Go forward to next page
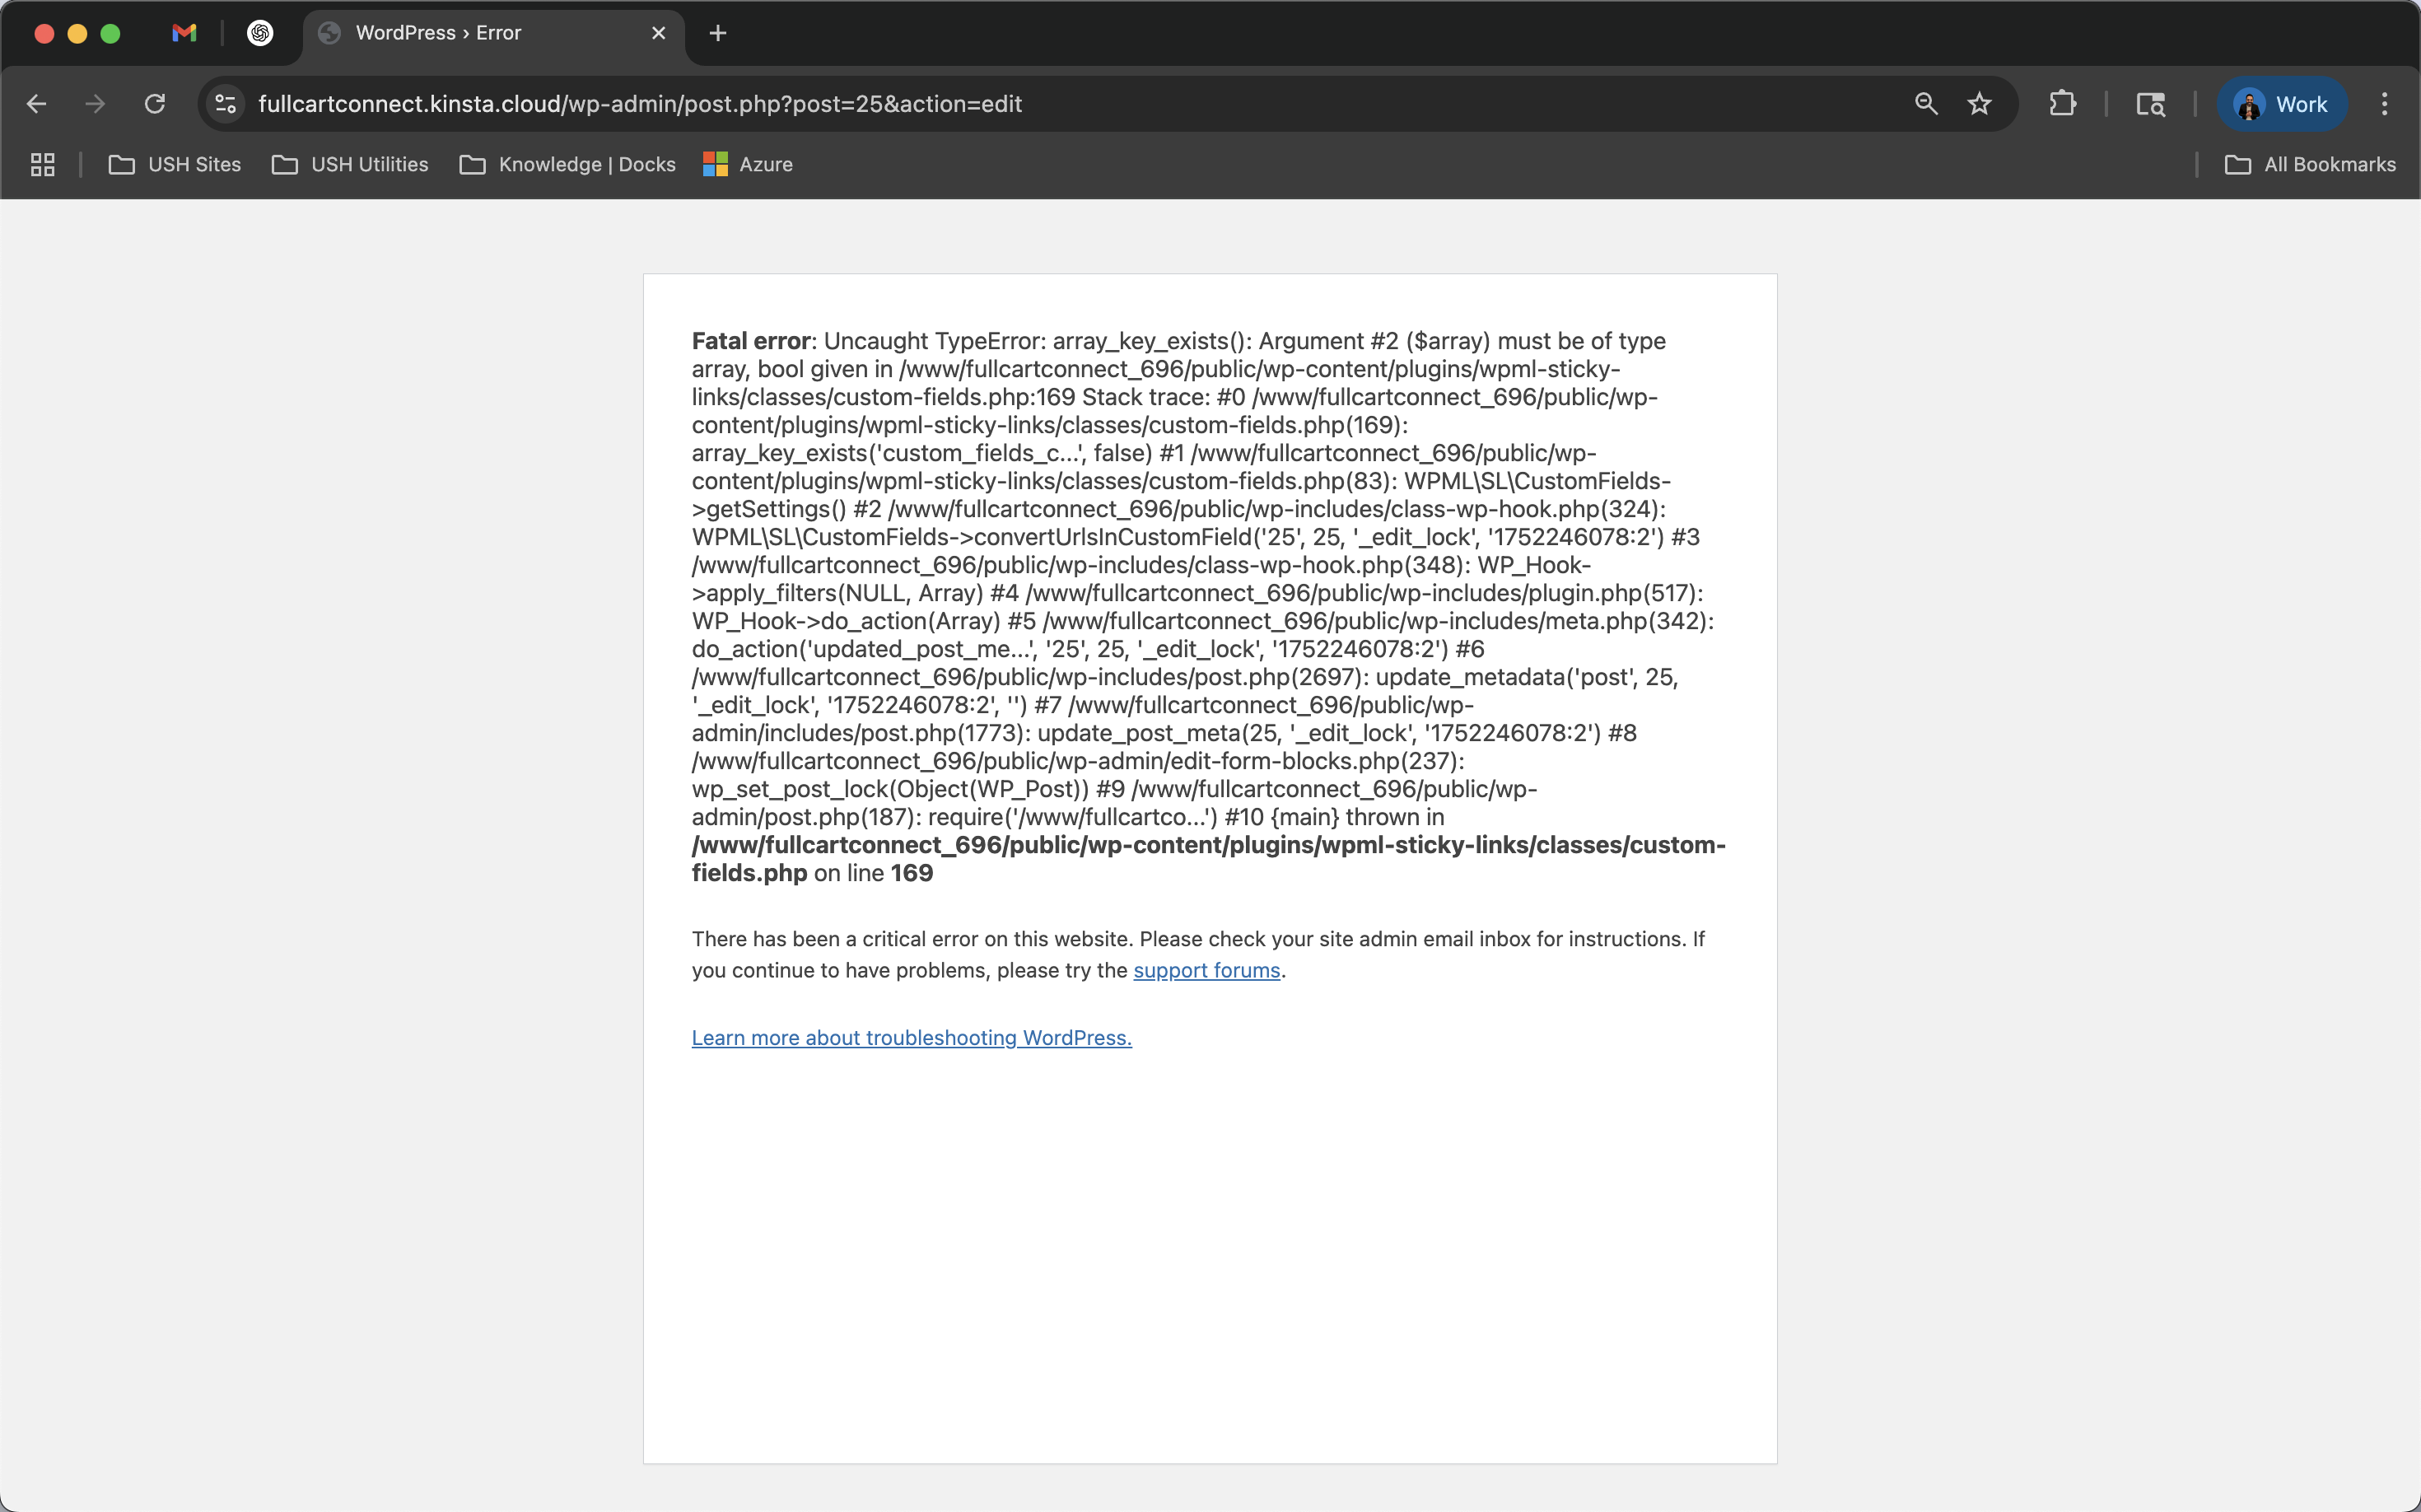Image resolution: width=2421 pixels, height=1512 pixels. [x=95, y=104]
